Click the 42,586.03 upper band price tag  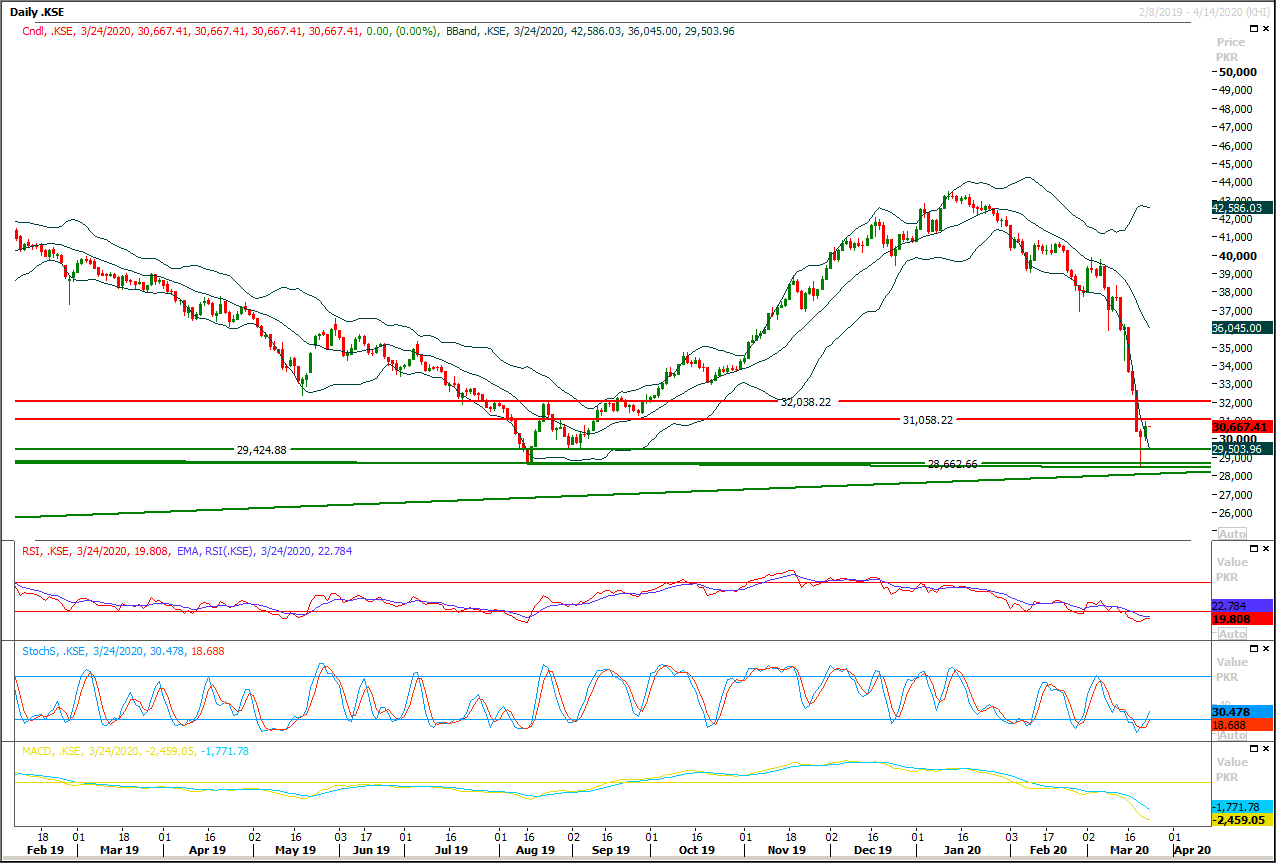1241,207
